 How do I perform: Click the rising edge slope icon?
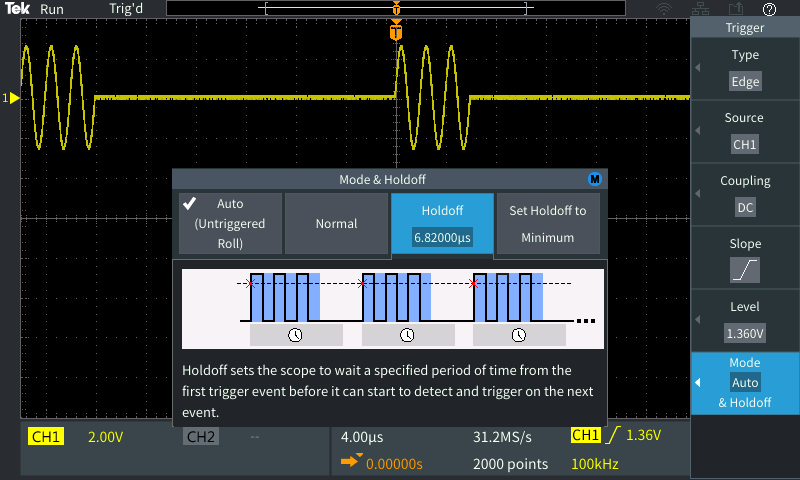click(x=745, y=270)
